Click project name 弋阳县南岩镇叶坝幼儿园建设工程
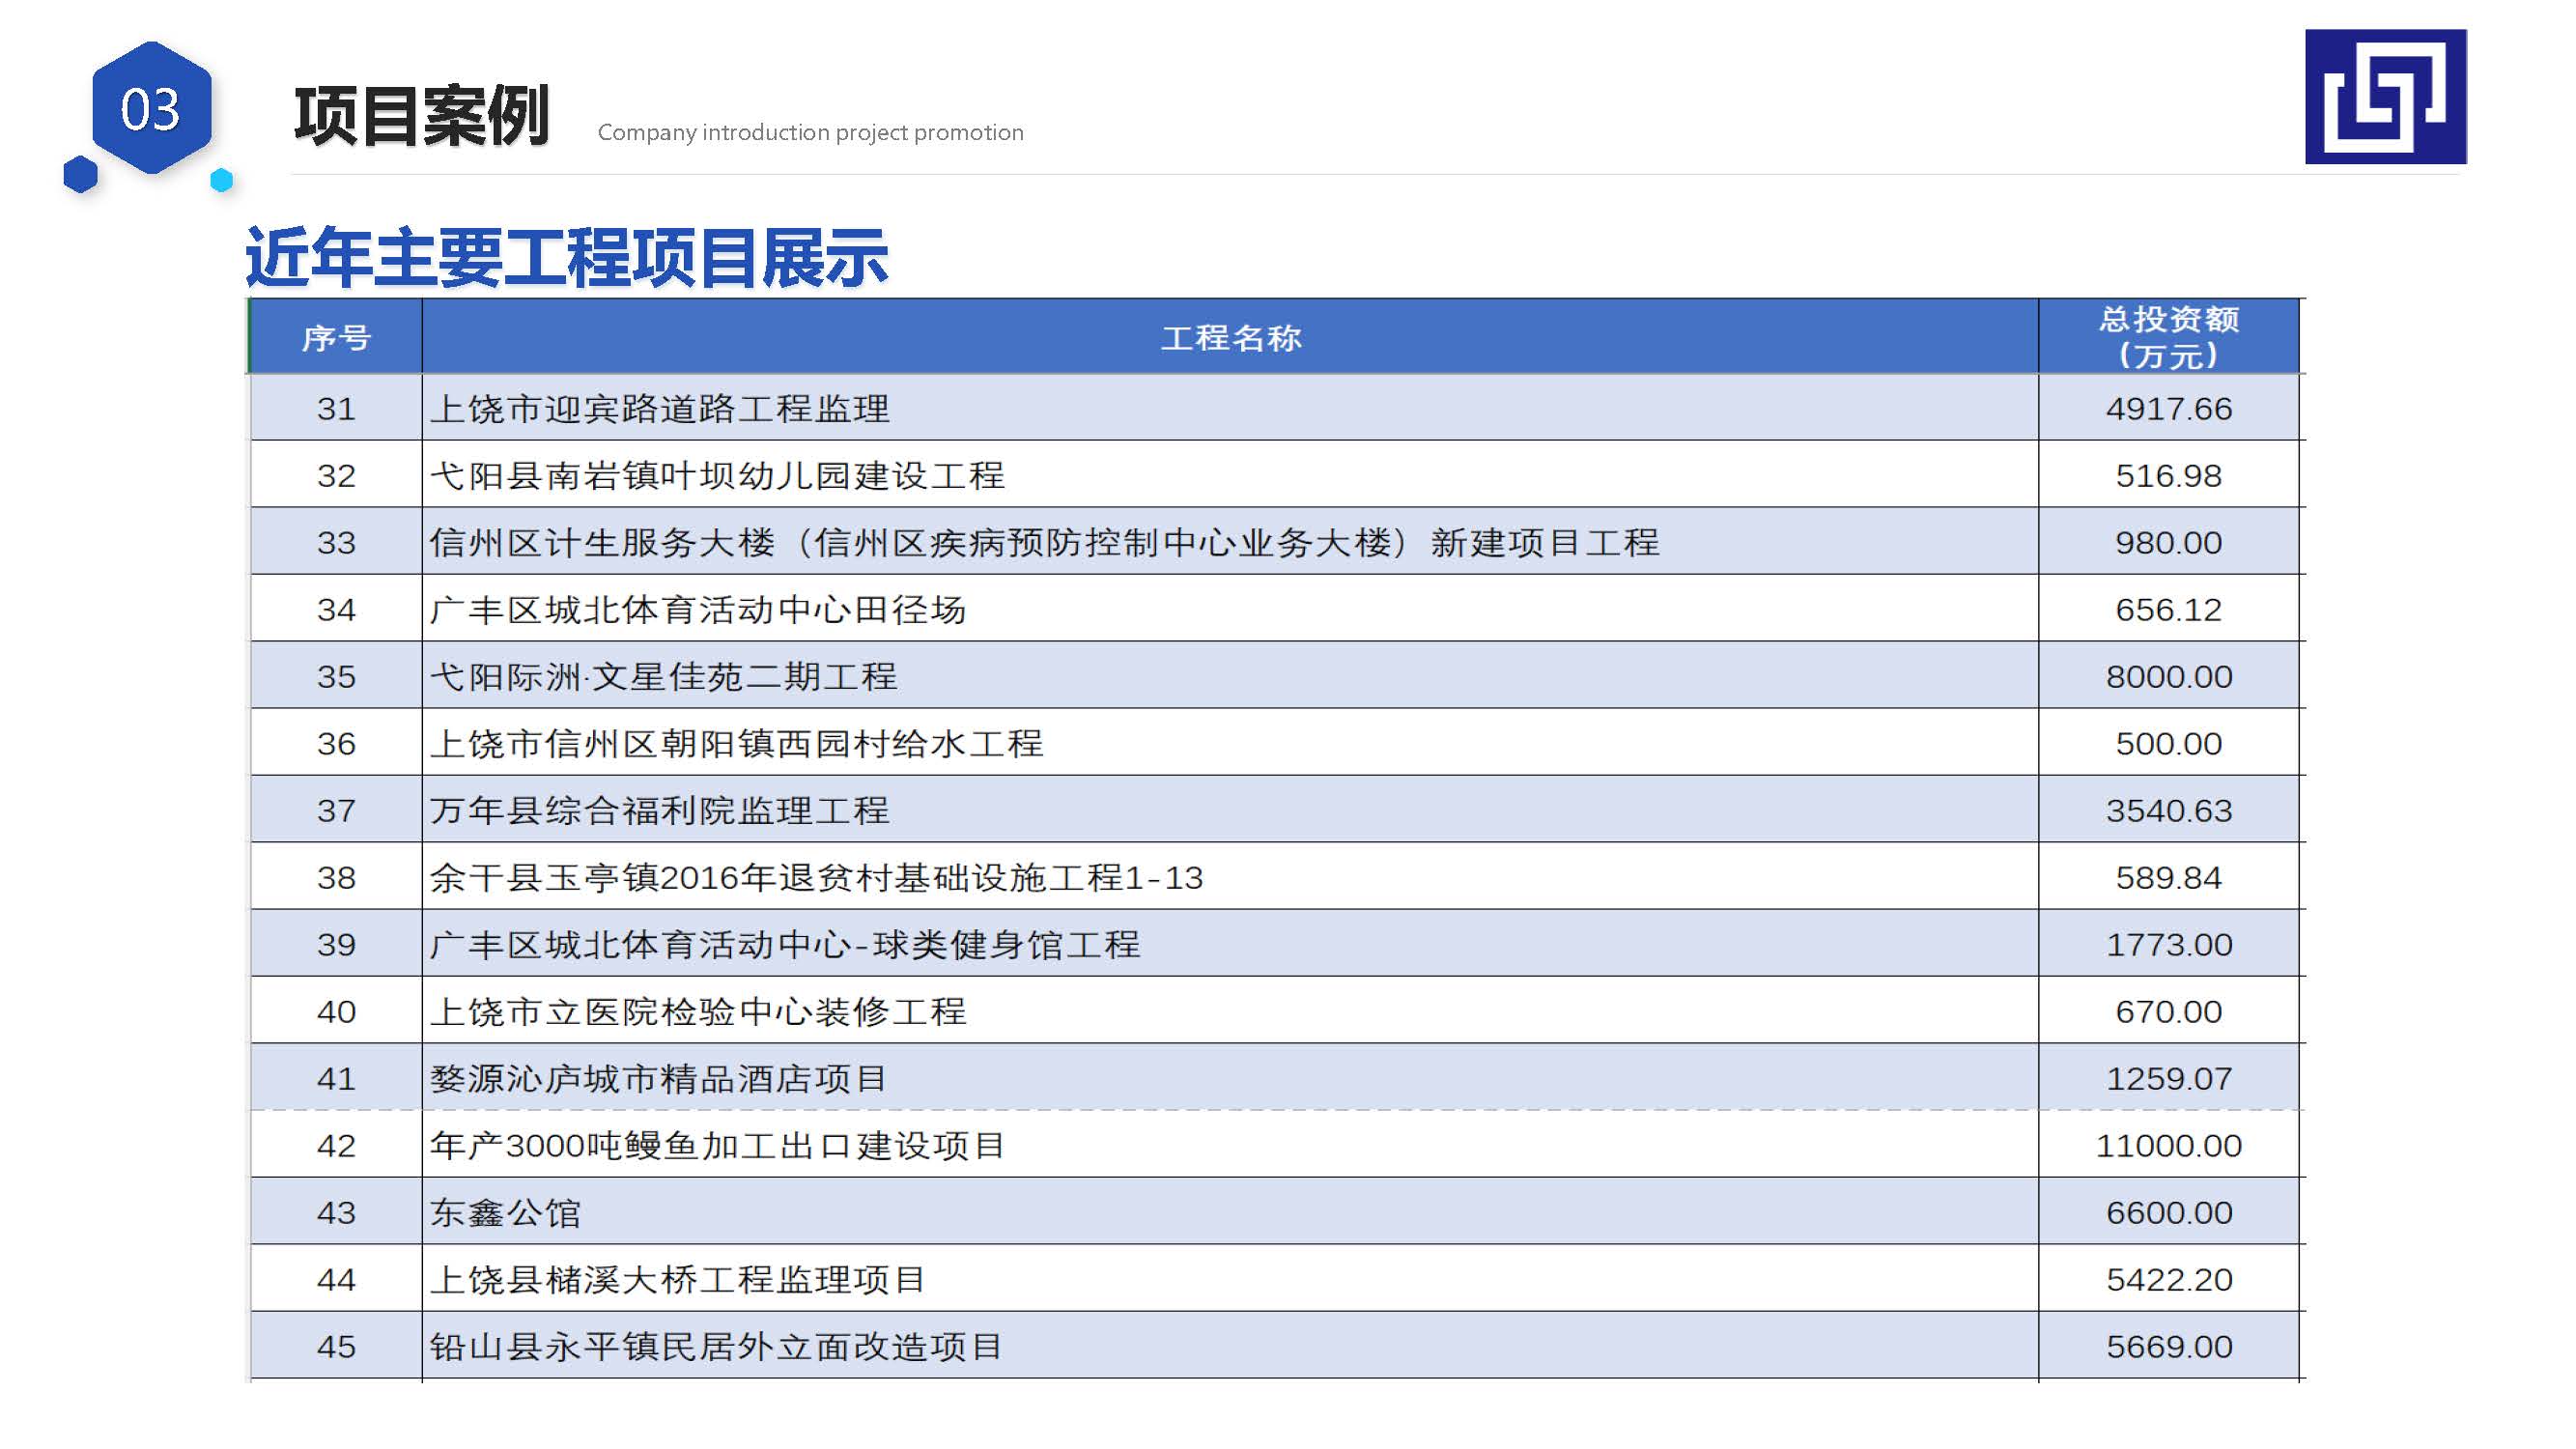This screenshot has width=2576, height=1449. click(x=717, y=475)
